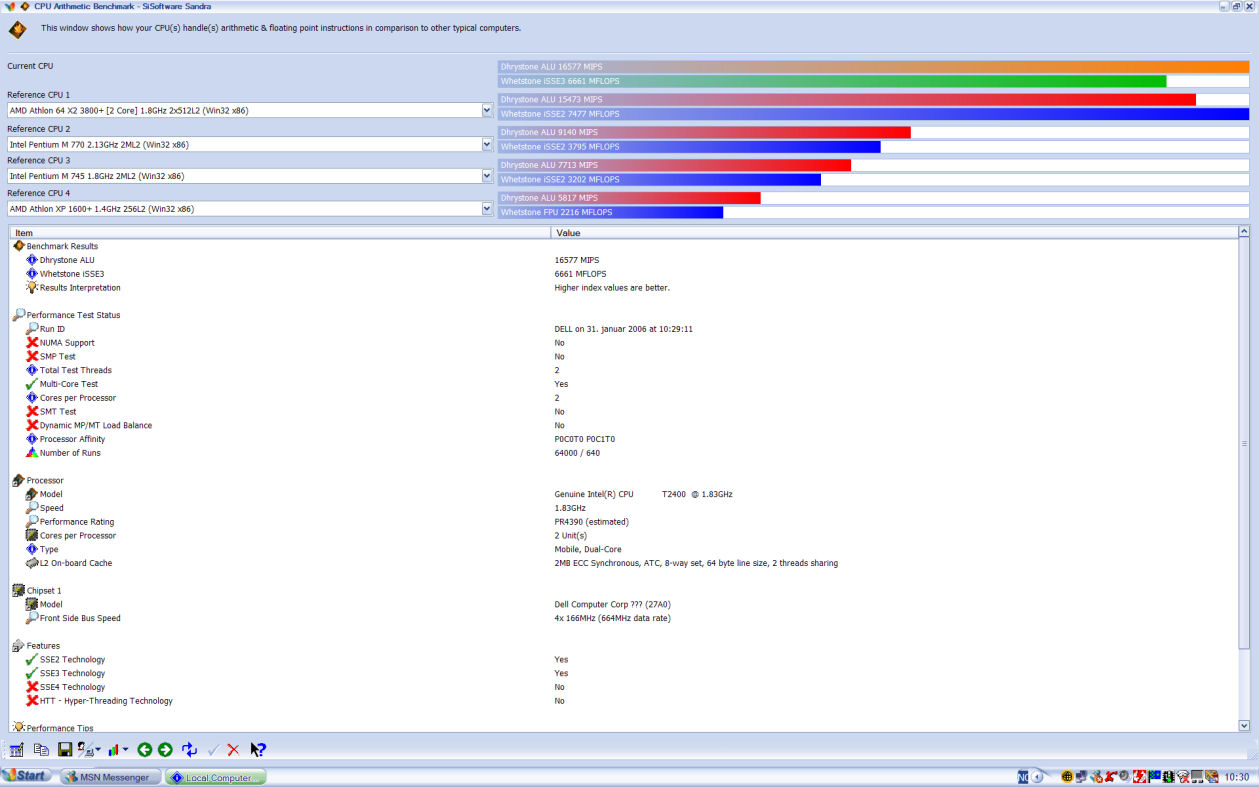Click the phone with red X tray icon
The image size is (1259, 787).
1184,776
